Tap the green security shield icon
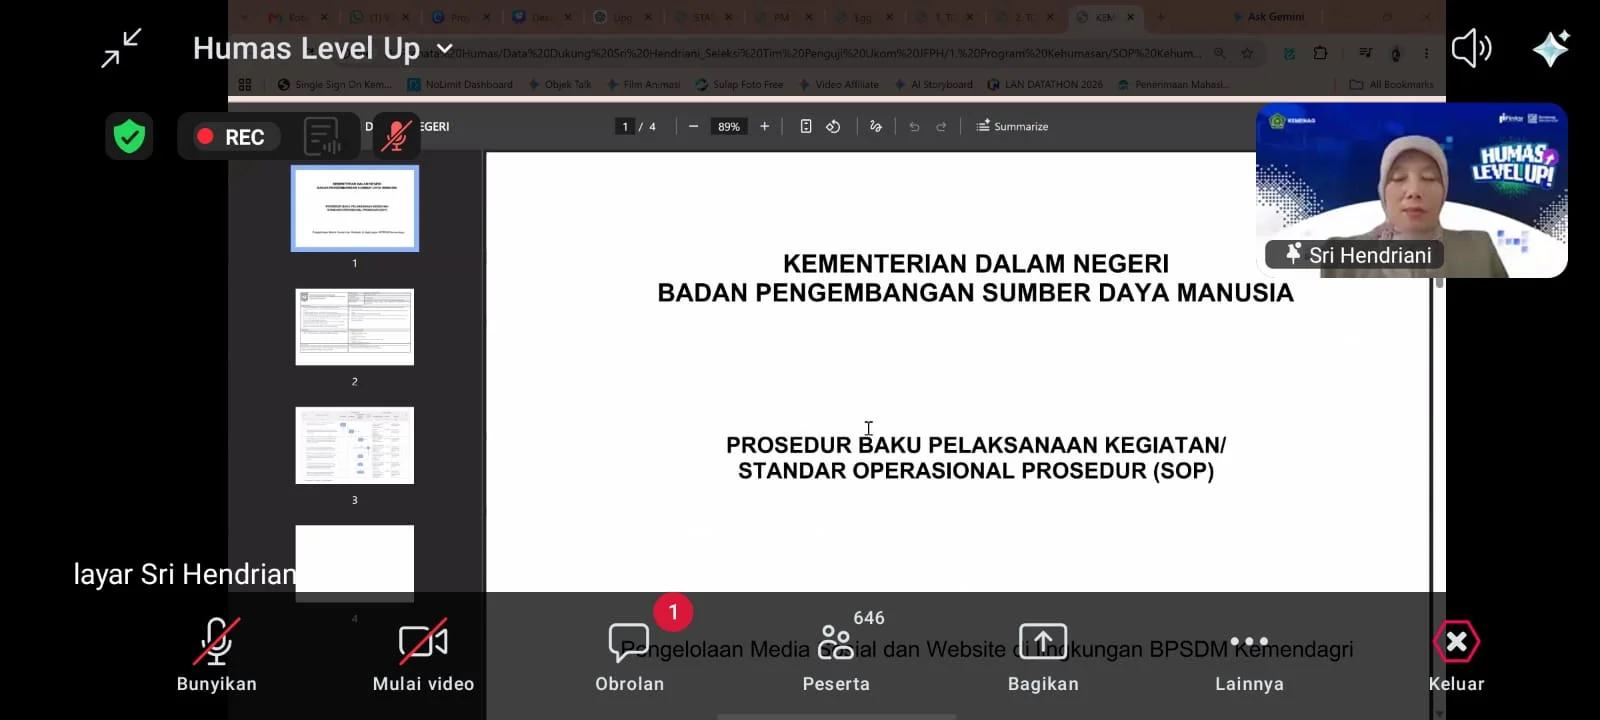The width and height of the screenshot is (1600, 720). pos(129,136)
